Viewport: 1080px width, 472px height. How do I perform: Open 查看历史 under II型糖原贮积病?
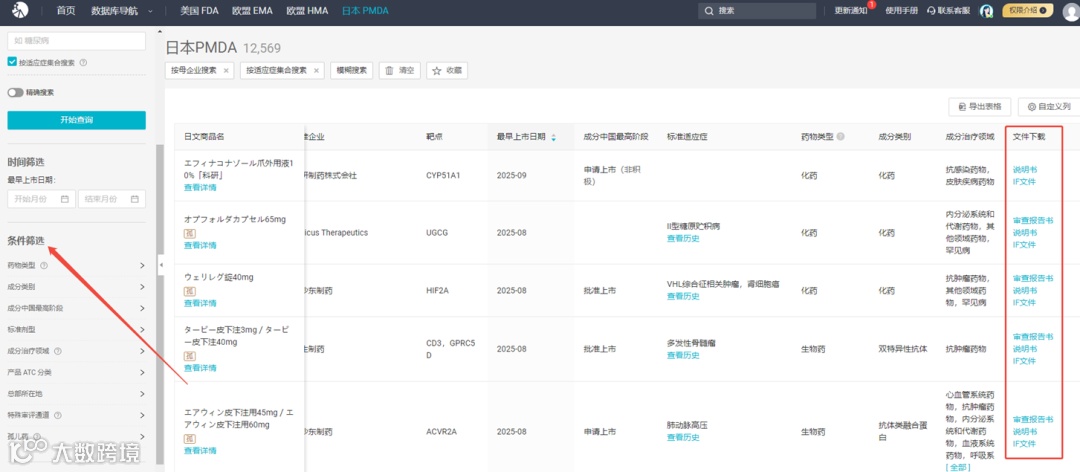pyautogui.click(x=683, y=238)
